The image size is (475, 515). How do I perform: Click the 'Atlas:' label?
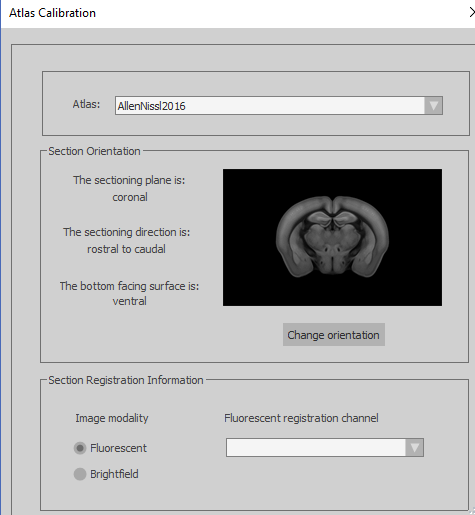86,104
